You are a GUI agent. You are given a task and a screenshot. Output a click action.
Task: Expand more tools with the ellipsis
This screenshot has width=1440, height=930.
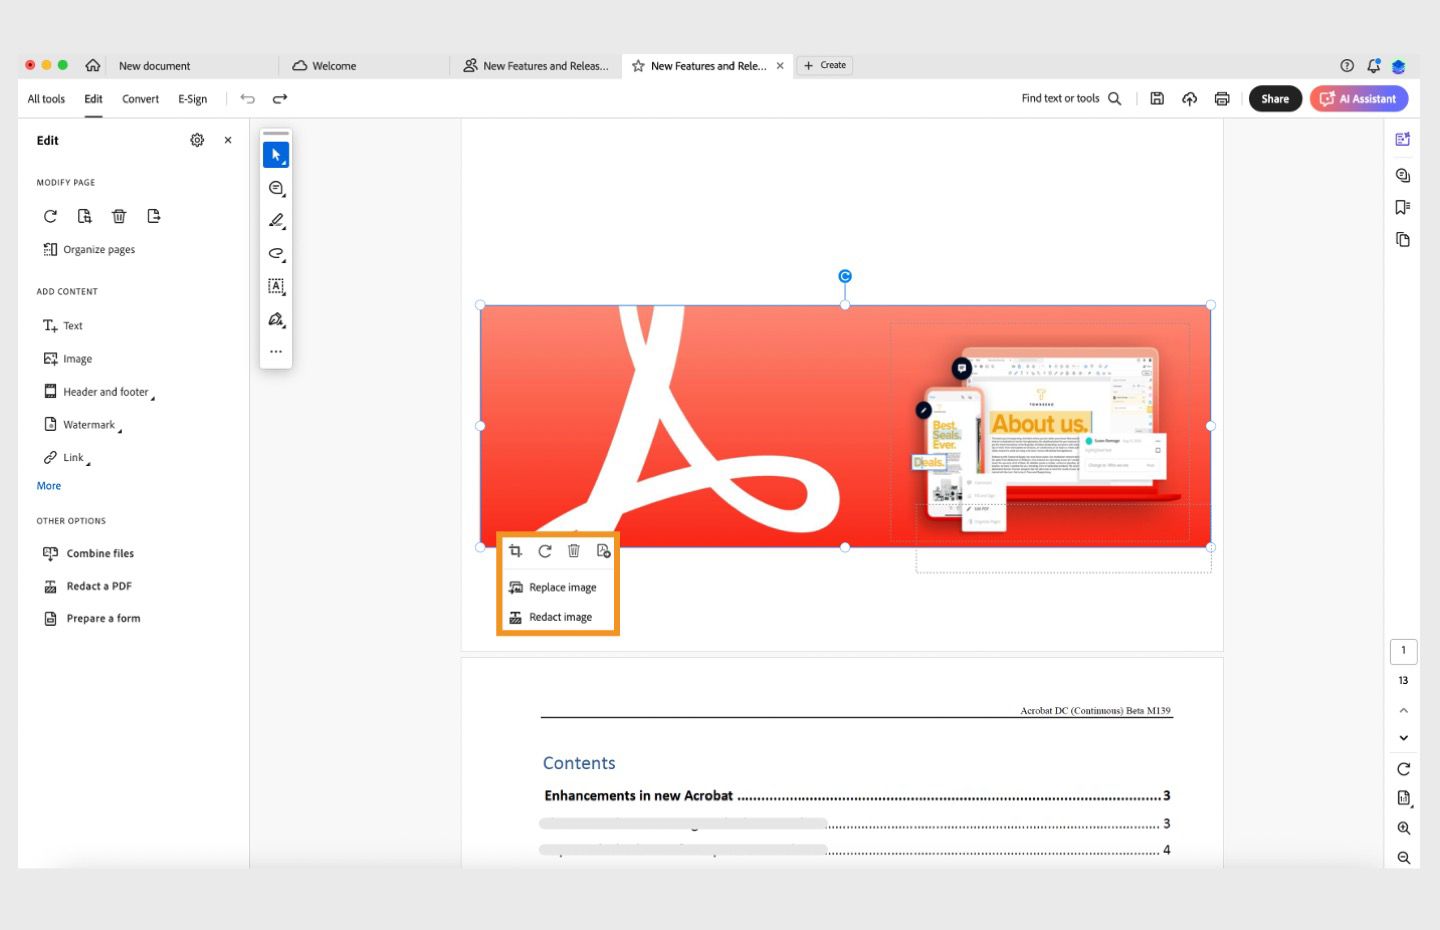coord(276,351)
